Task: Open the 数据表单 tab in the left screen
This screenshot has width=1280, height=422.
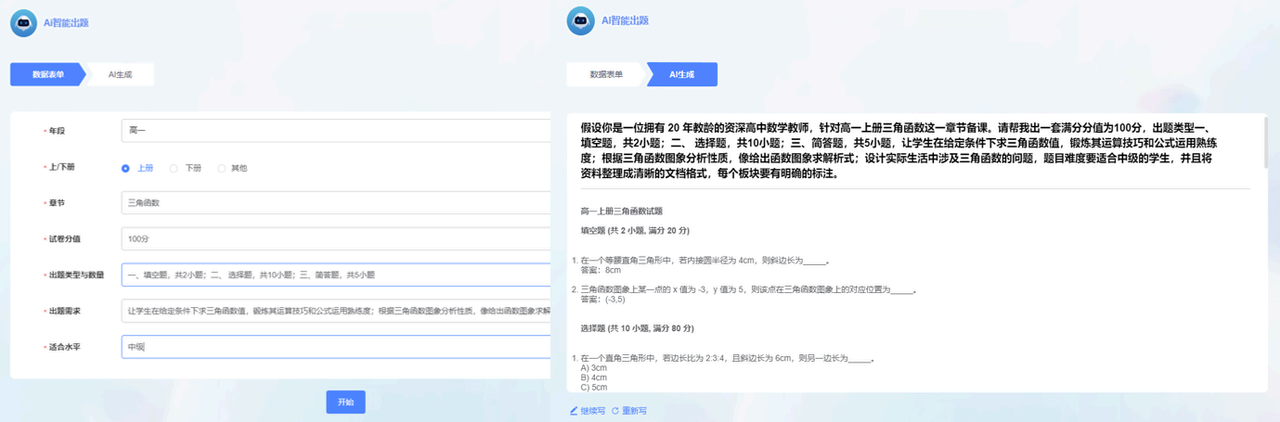Action: point(48,75)
